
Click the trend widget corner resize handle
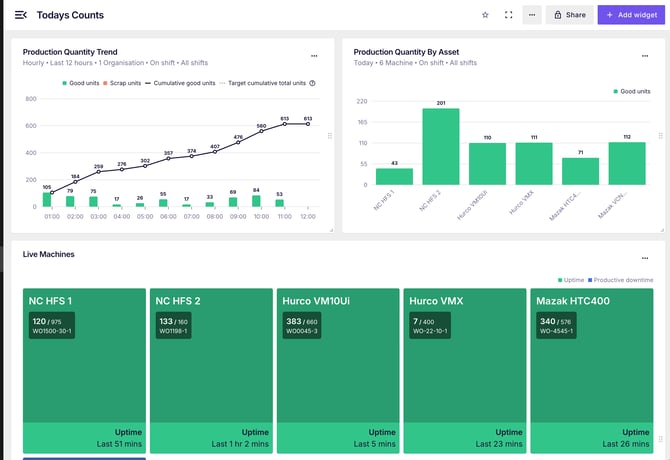point(332,230)
